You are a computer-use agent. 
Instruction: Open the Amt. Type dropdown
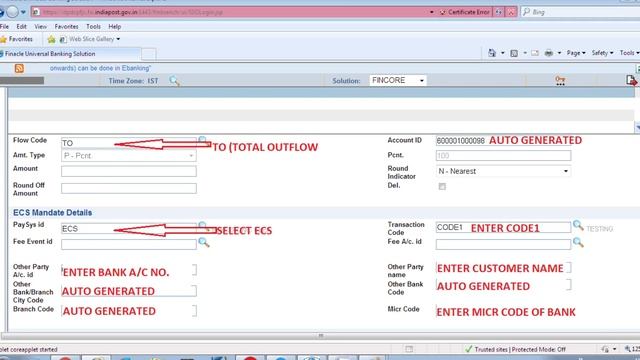(129, 156)
